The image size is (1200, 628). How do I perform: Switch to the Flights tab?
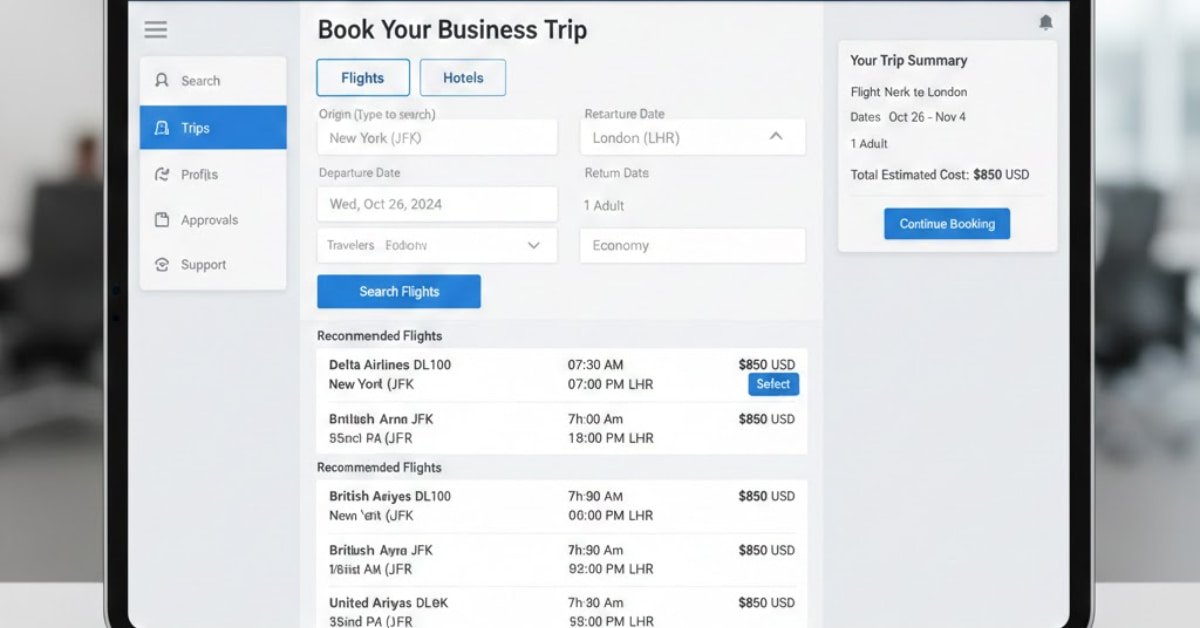(x=362, y=77)
